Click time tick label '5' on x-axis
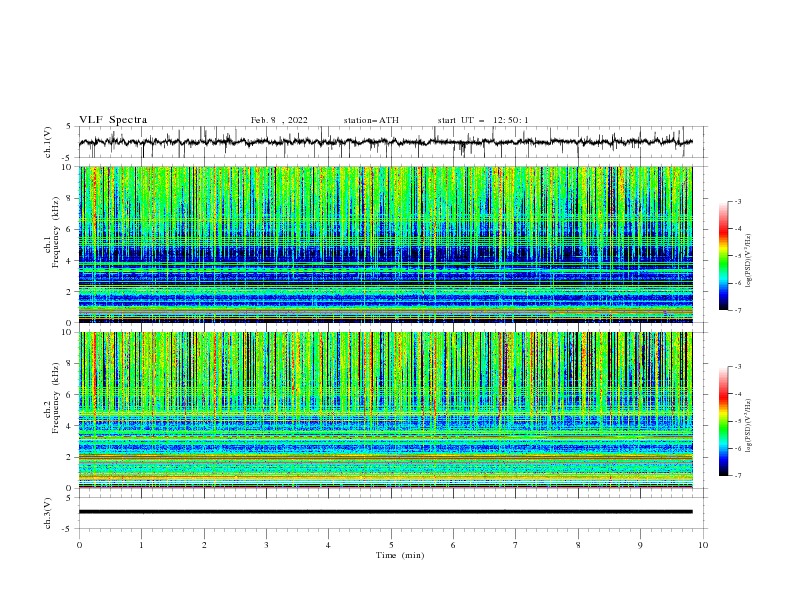The height and width of the screenshot is (612, 792). click(391, 545)
